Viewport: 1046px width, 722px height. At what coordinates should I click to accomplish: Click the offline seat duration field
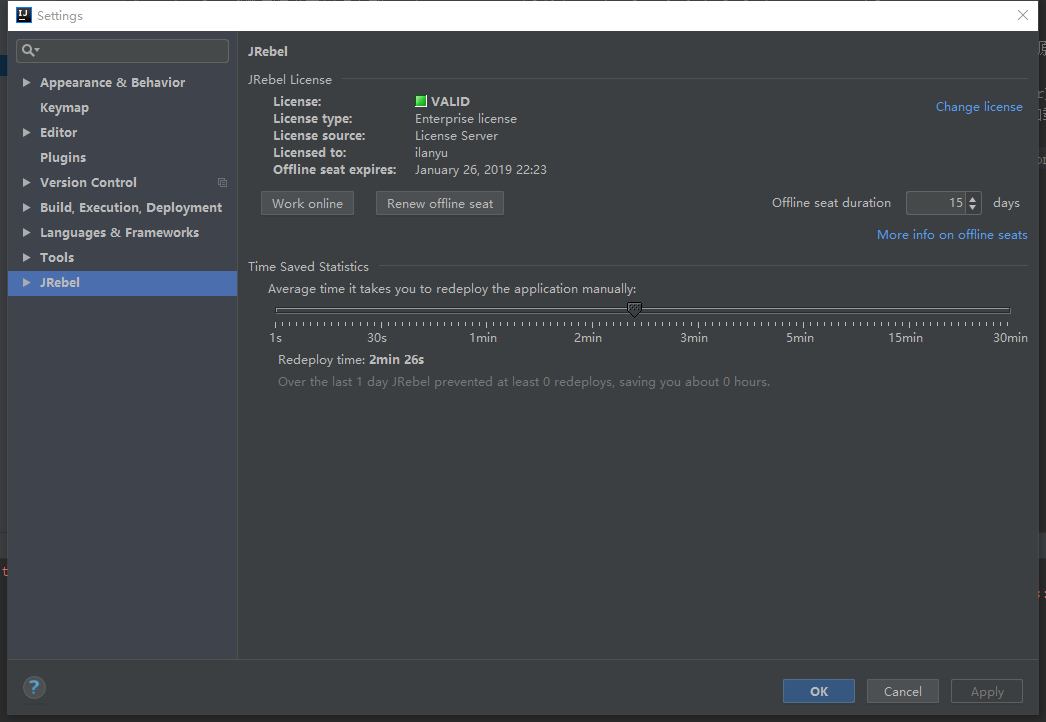936,203
